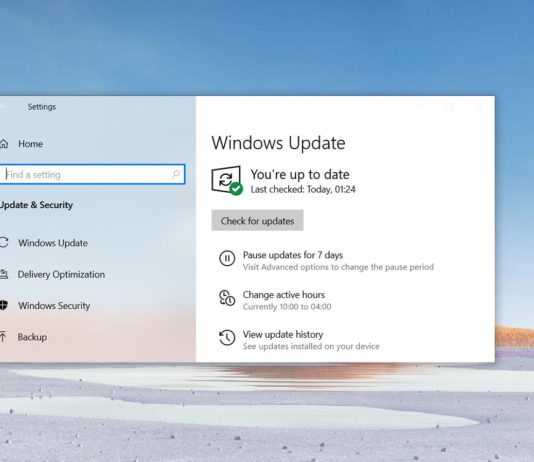This screenshot has height=462, width=534.
Task: Select Windows Update in the sidebar
Action: 53,243
